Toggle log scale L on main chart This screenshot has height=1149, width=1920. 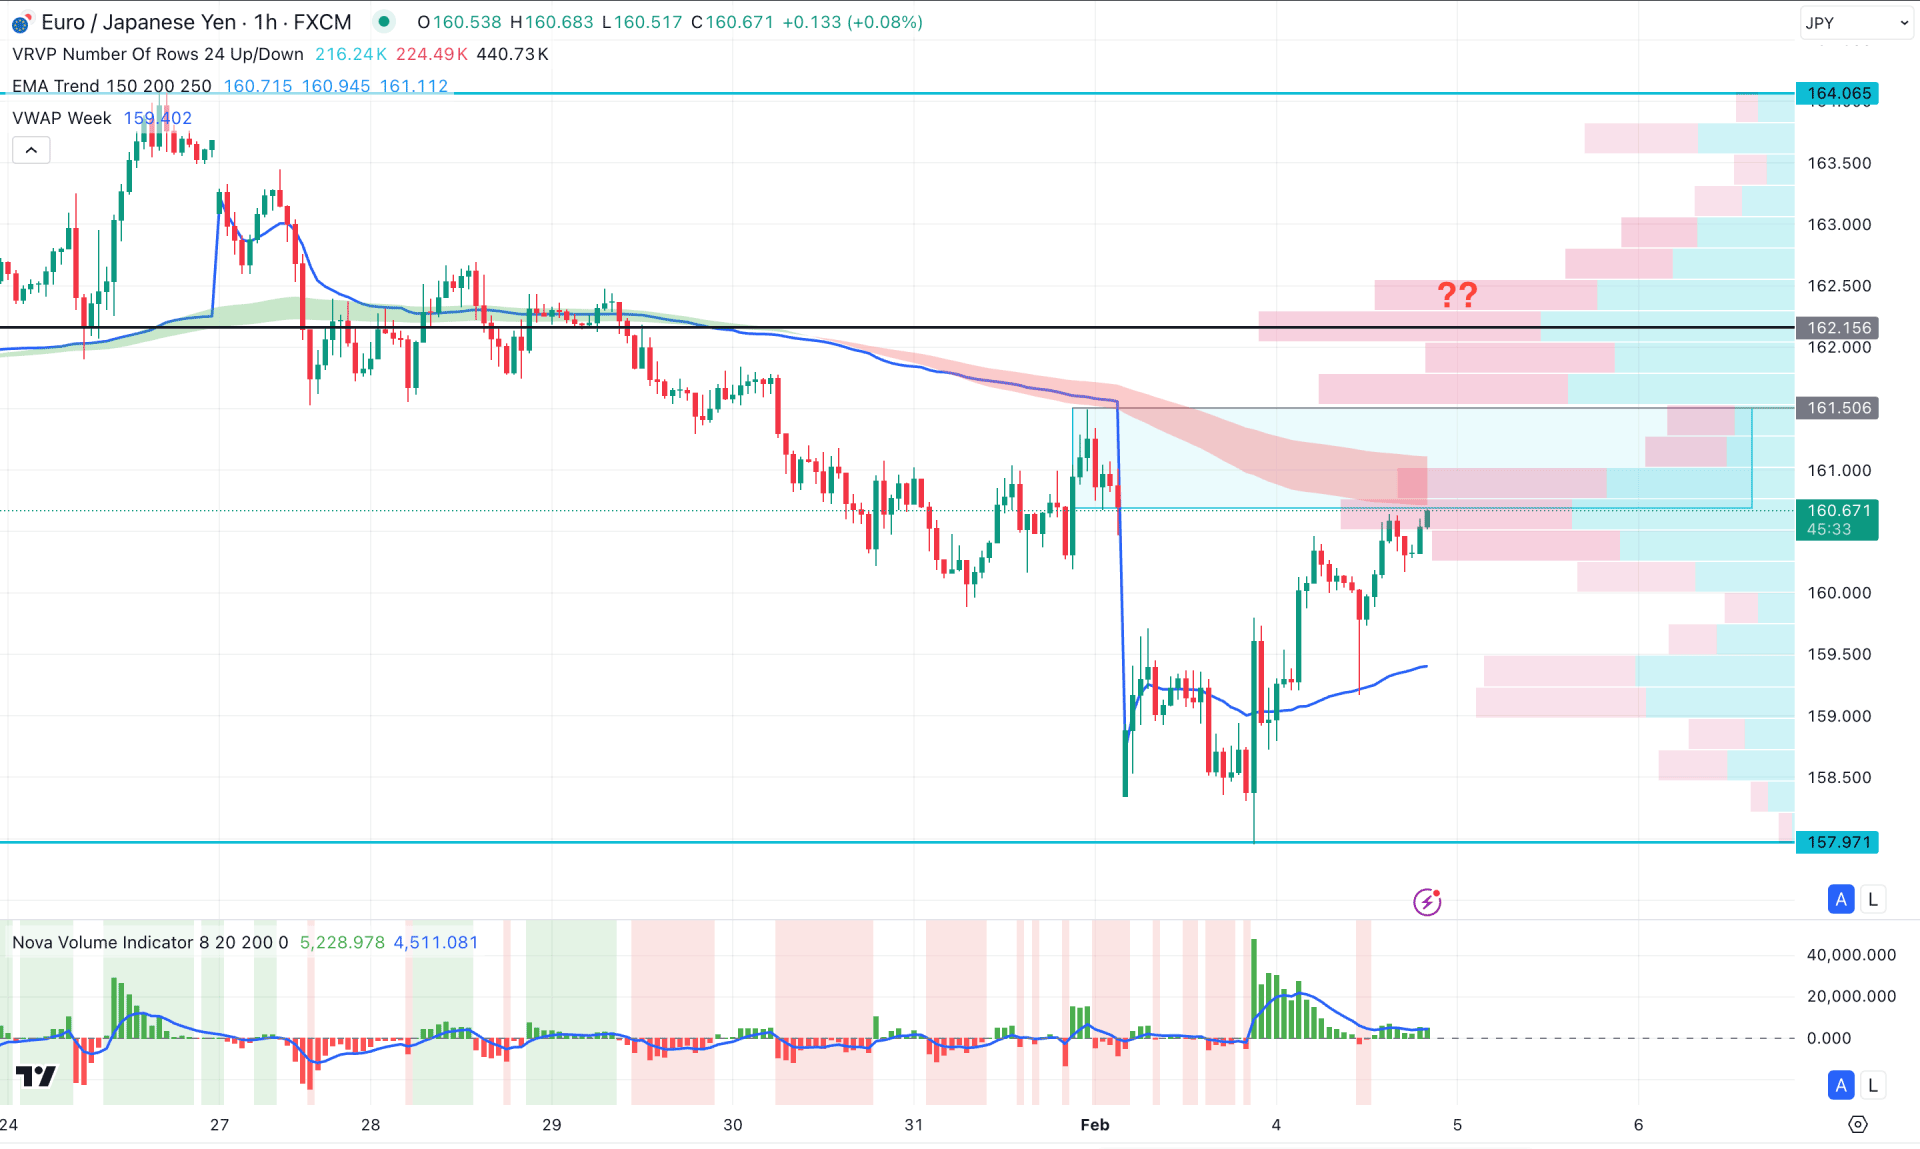[1873, 899]
